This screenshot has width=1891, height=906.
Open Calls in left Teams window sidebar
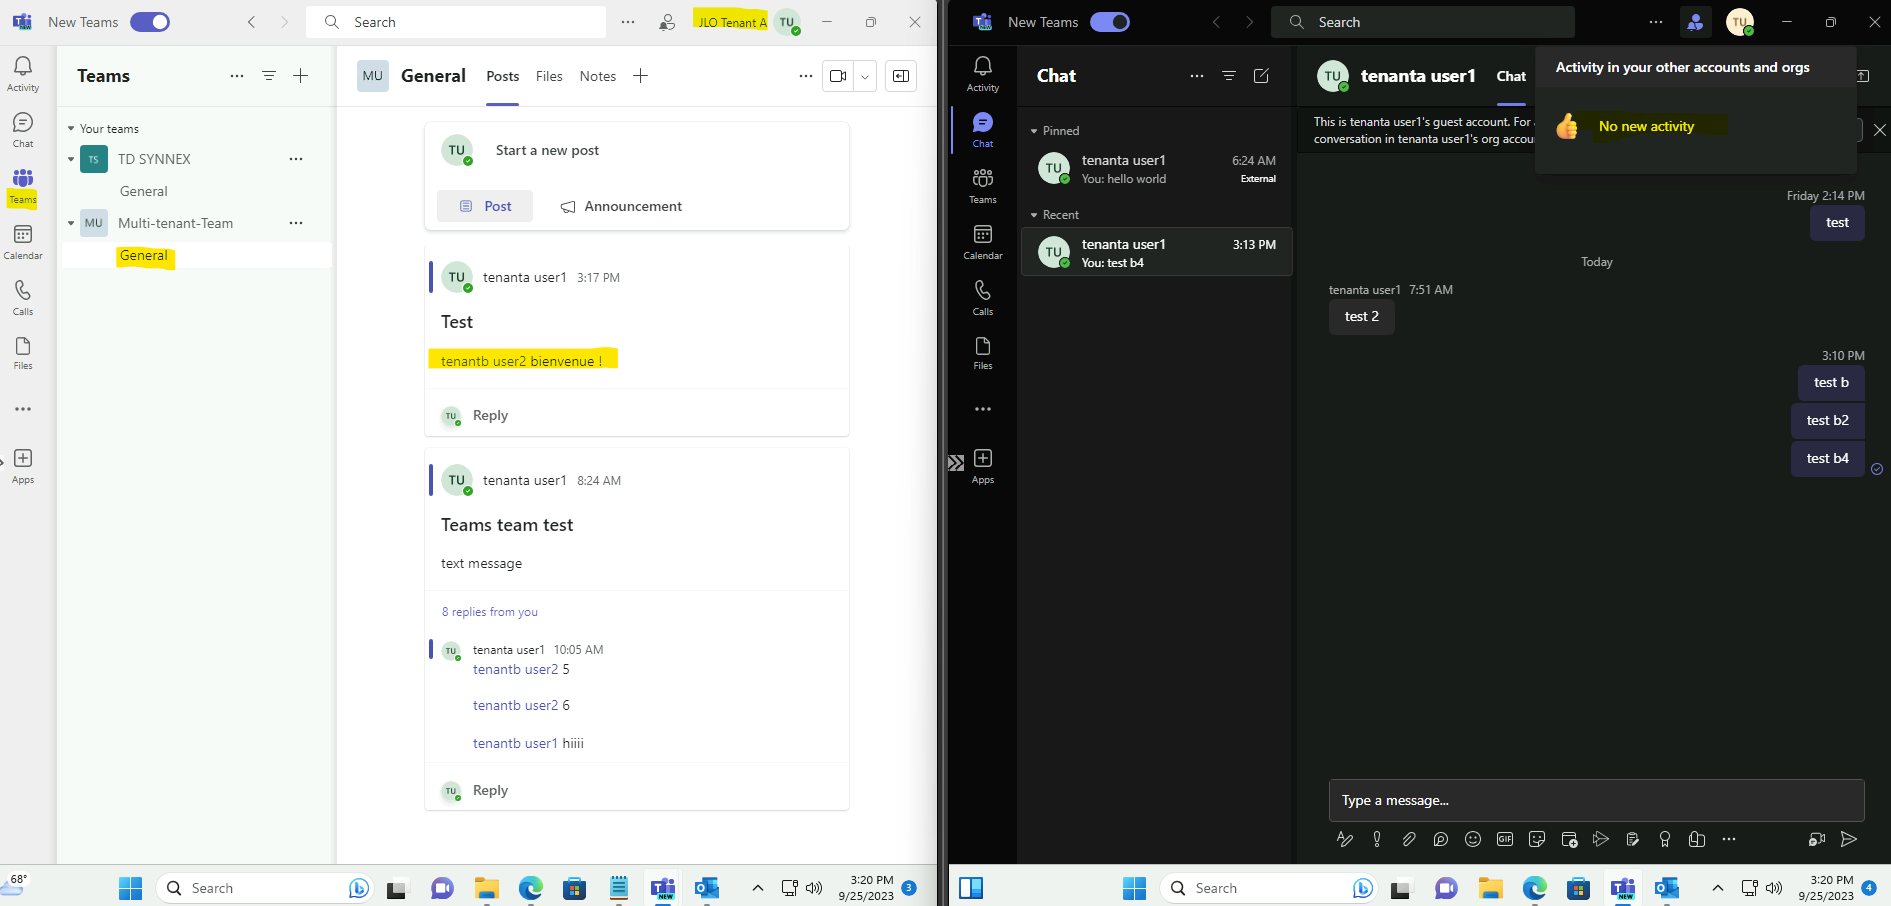23,298
